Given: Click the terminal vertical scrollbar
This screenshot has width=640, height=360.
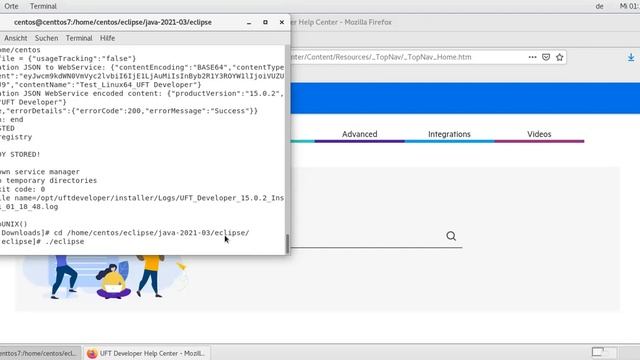Looking at the screenshot, I should (287, 243).
